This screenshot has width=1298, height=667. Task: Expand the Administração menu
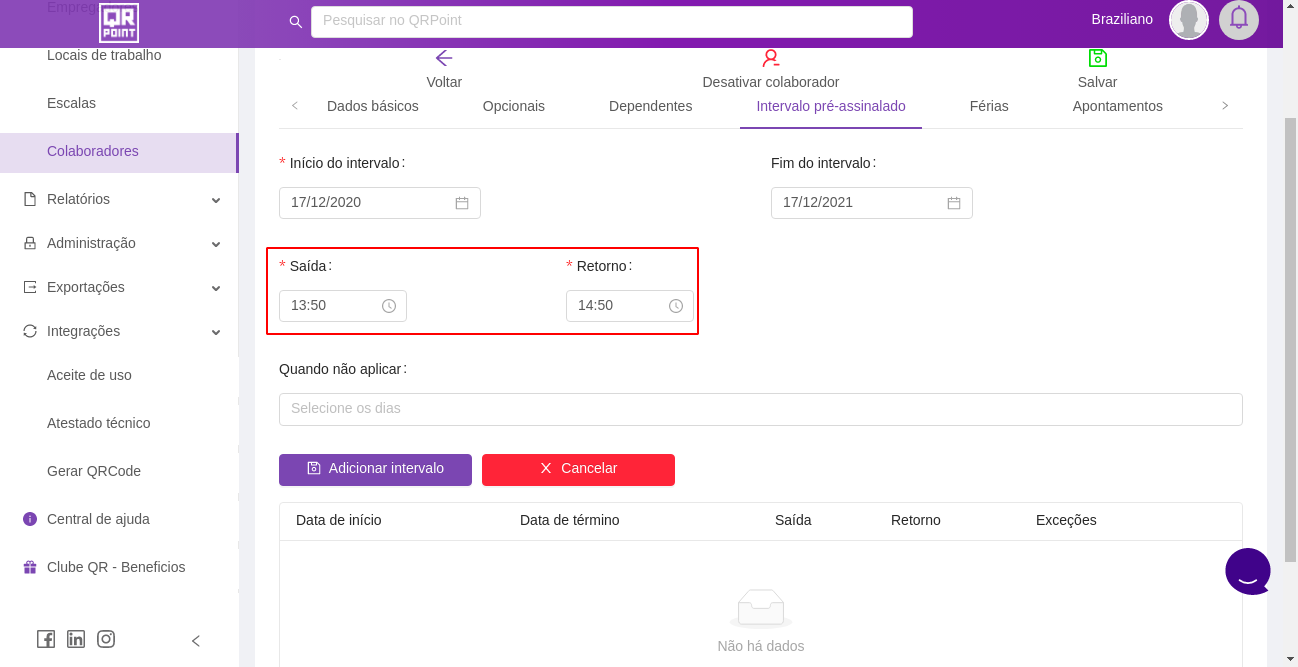coord(120,243)
